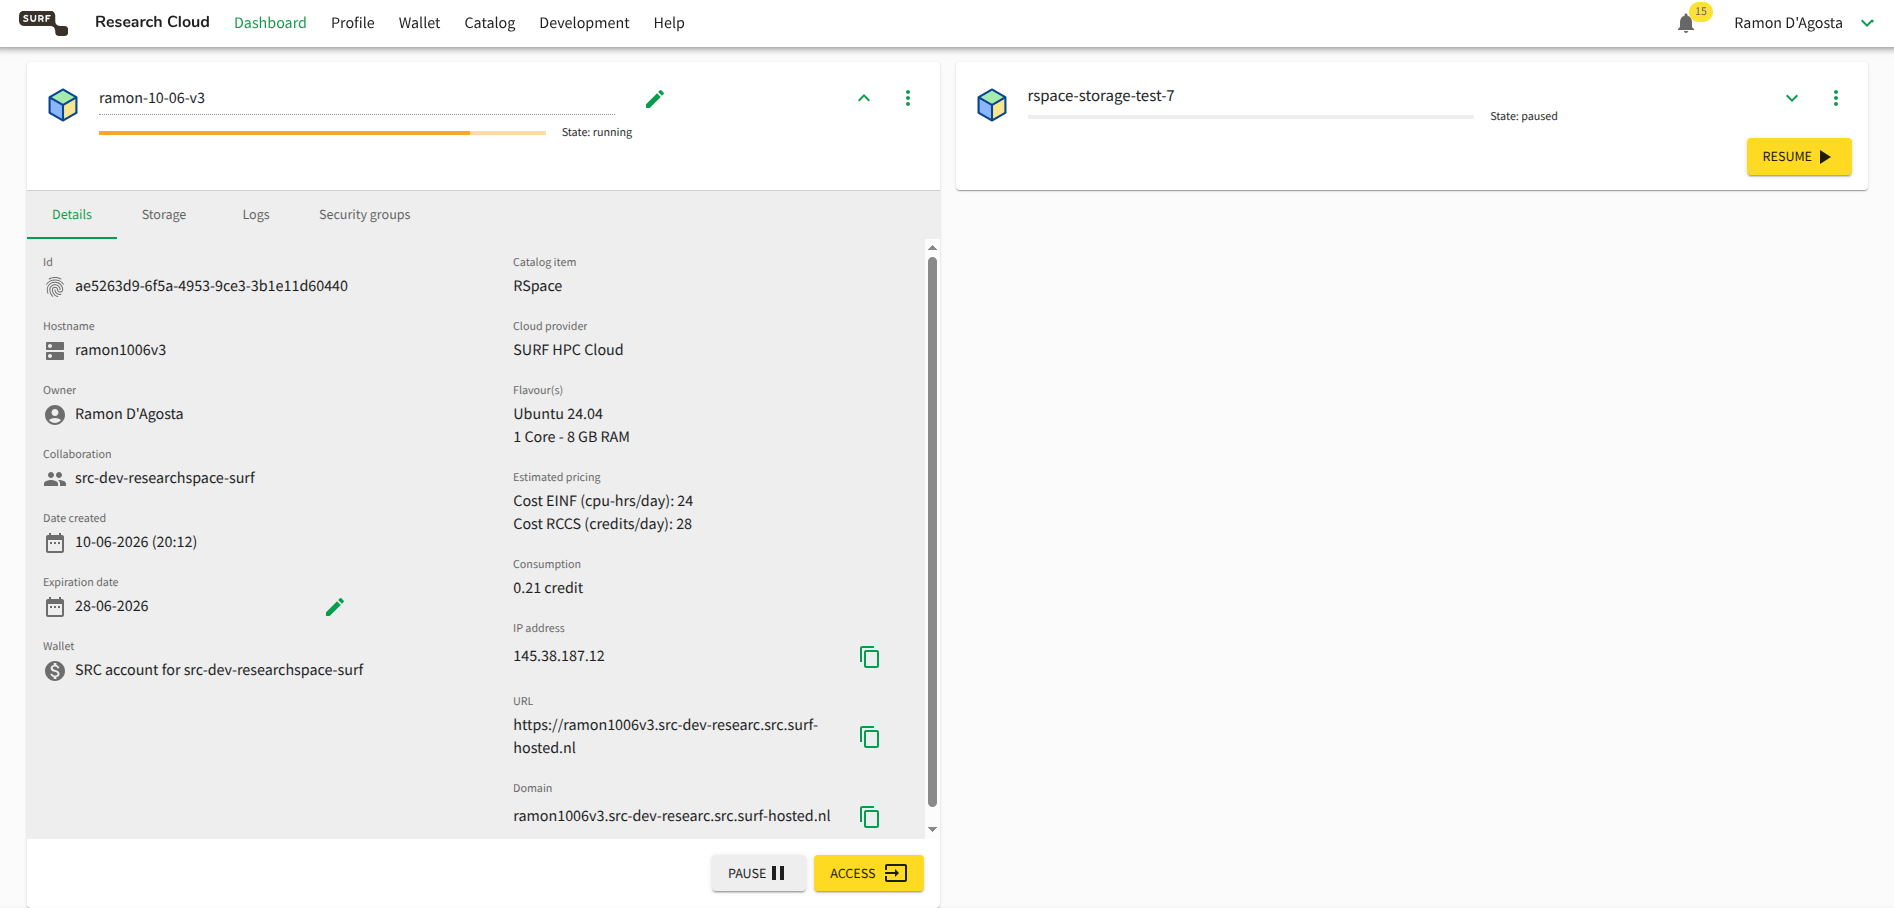Switch to the Security groups tab

pyautogui.click(x=365, y=215)
